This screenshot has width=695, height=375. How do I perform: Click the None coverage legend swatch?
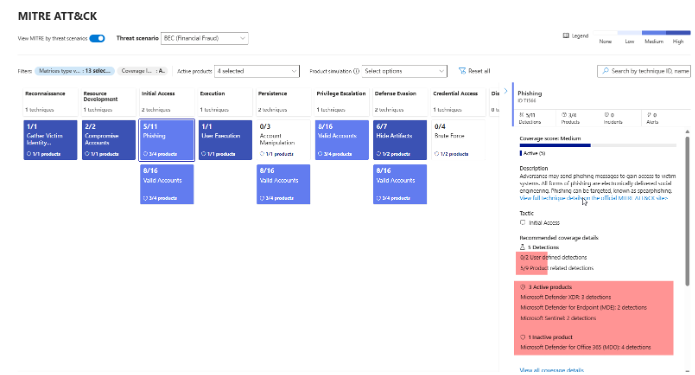click(605, 33)
